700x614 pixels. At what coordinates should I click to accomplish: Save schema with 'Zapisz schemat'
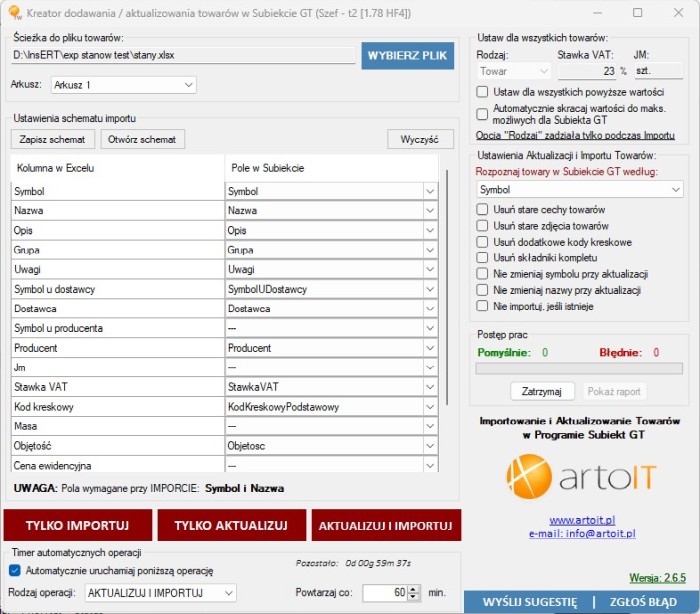(53, 140)
